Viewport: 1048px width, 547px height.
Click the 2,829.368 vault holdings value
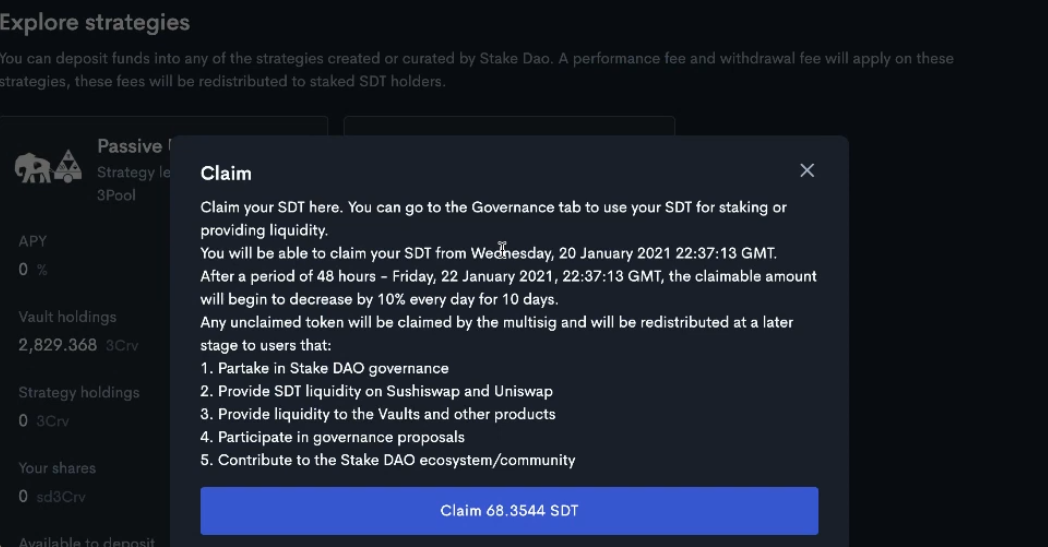(57, 345)
